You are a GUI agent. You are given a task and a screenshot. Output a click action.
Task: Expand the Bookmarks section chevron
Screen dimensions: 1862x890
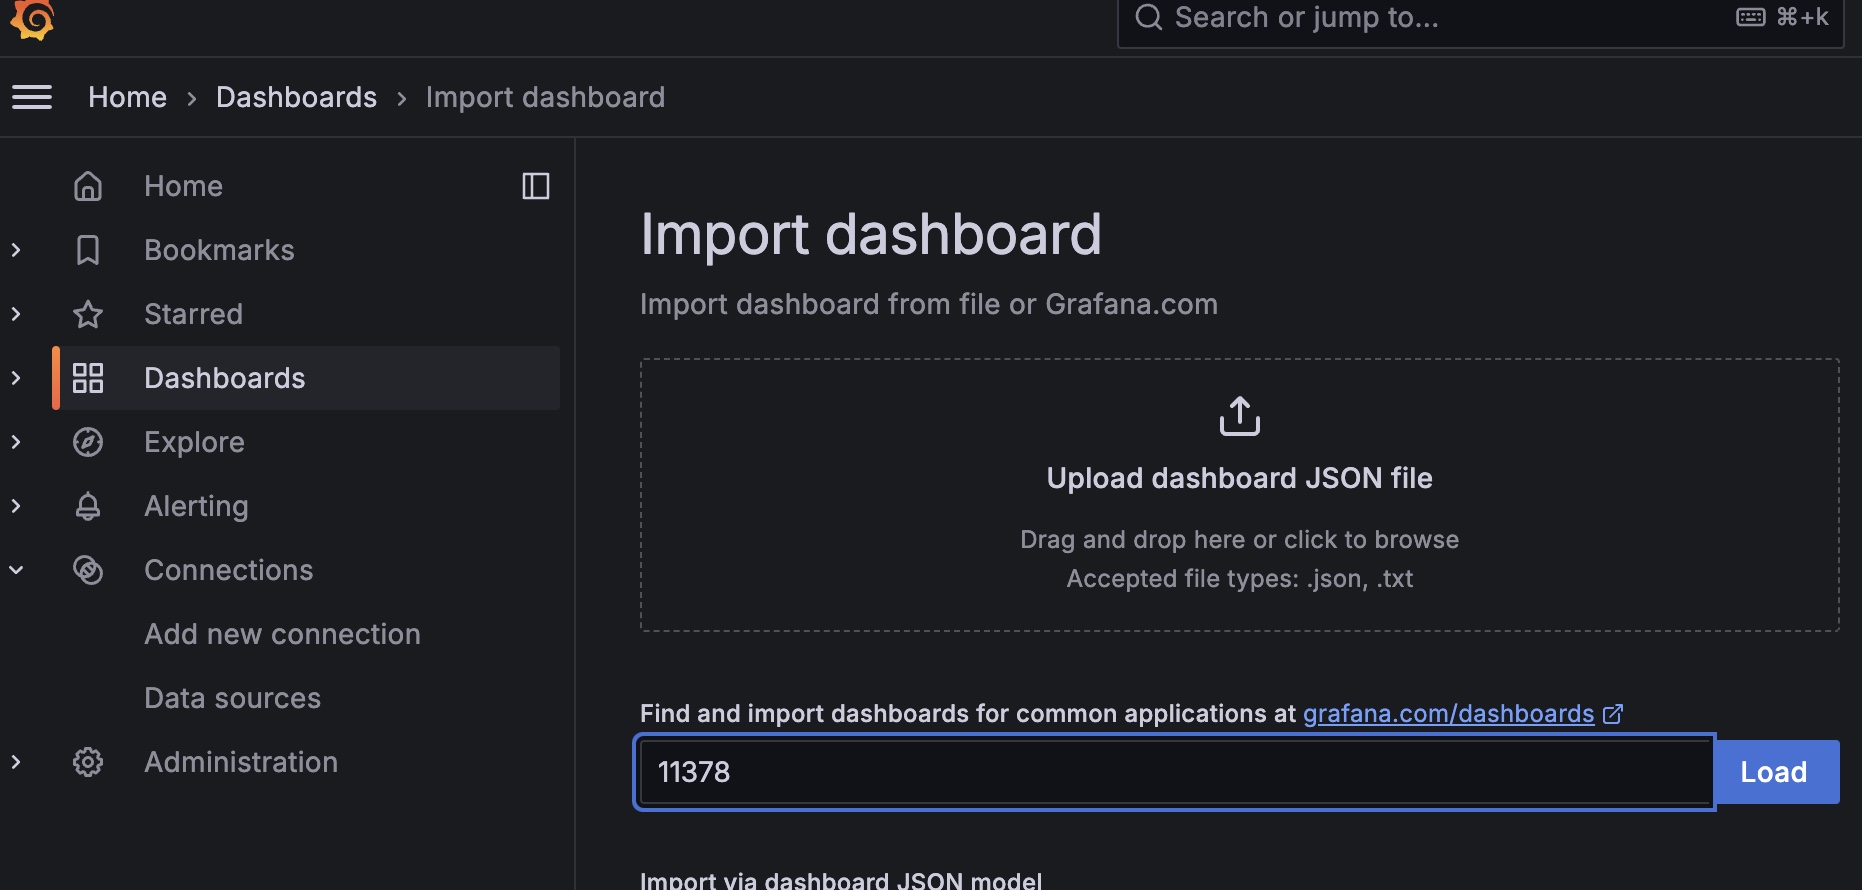(16, 250)
